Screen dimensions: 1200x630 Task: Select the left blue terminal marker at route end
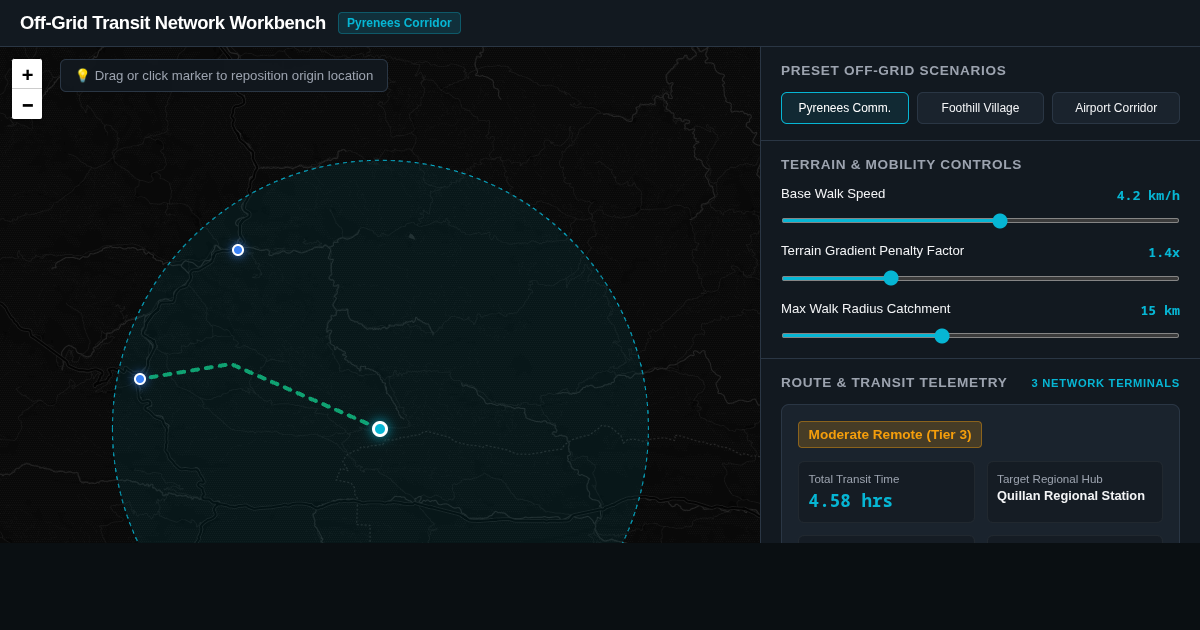[140, 379]
